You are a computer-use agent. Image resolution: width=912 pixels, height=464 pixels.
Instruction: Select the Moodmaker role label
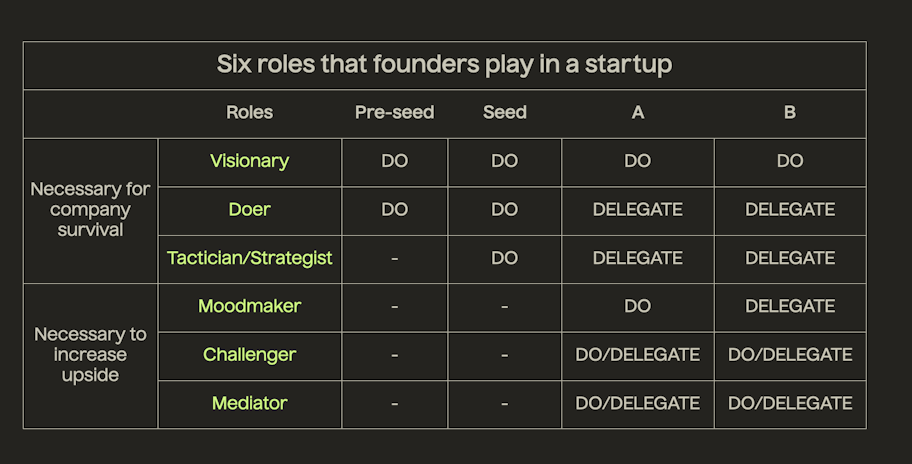[x=250, y=306]
